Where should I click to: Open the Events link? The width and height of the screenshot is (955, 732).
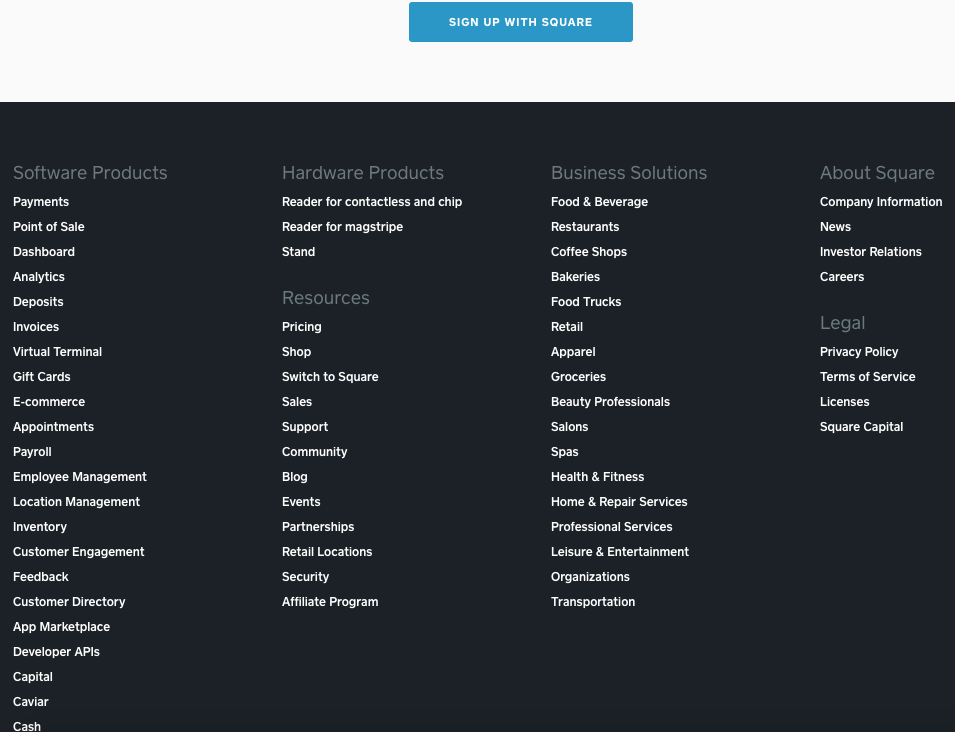[x=301, y=501]
